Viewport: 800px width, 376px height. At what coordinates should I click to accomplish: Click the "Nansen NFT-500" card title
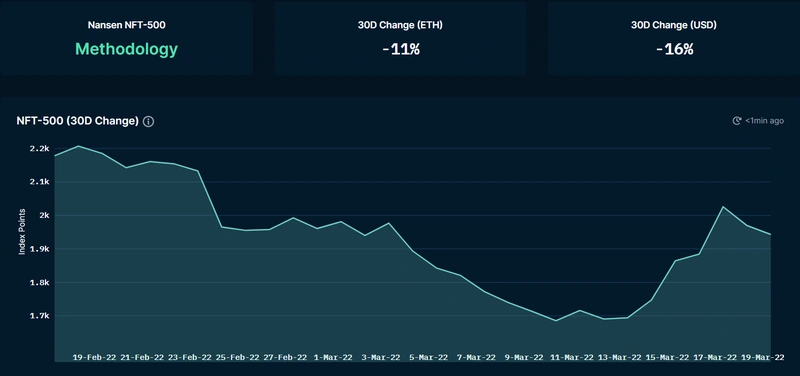(127, 25)
